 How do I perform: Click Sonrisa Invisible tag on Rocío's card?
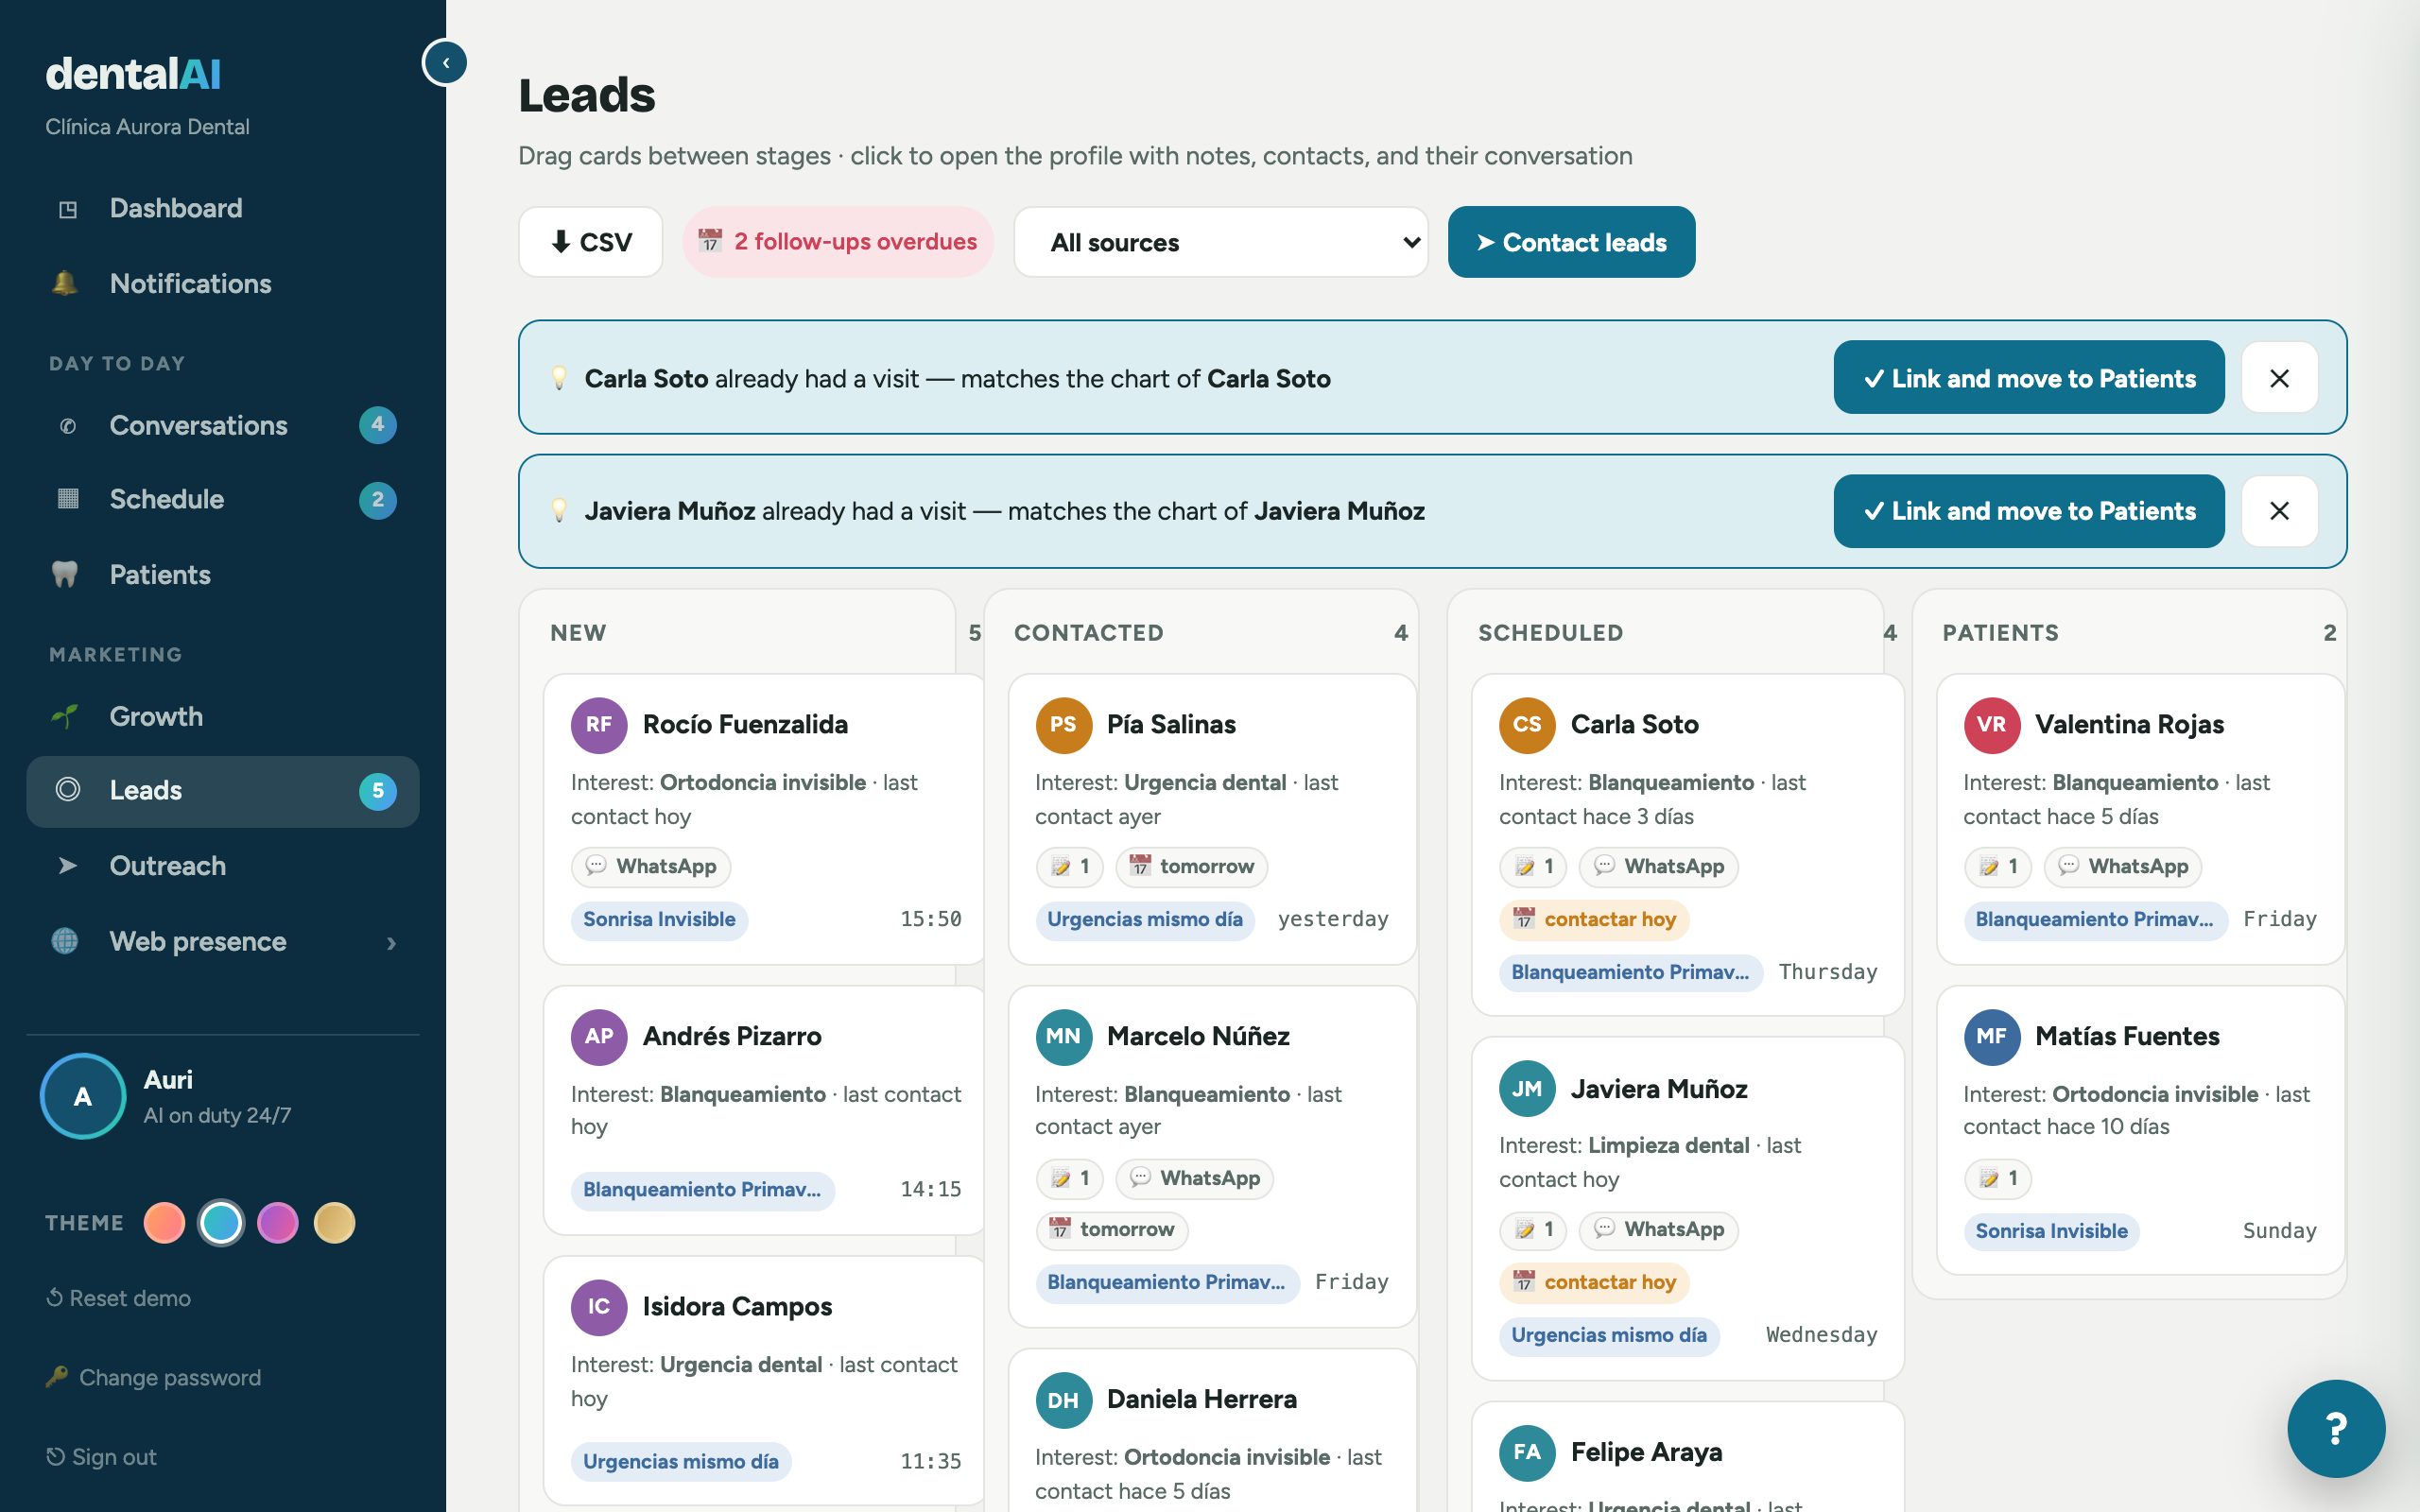(659, 920)
